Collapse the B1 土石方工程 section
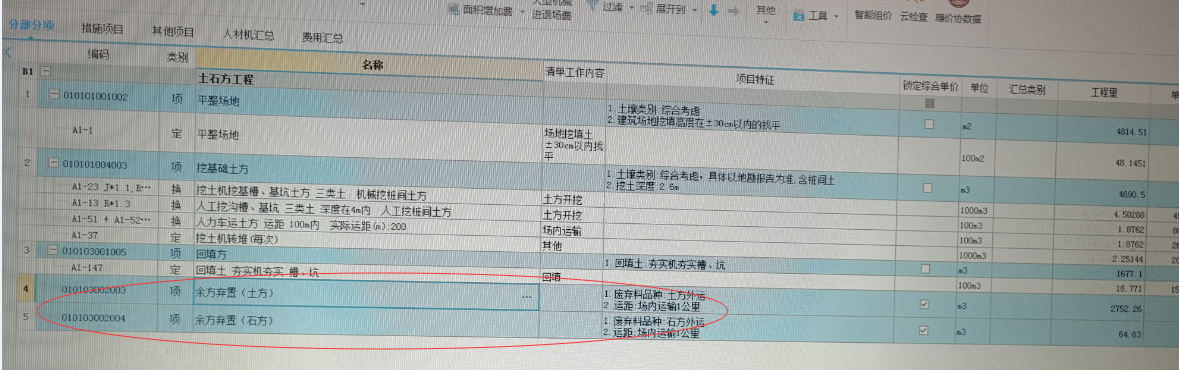The height and width of the screenshot is (370, 1179). click(x=45, y=72)
